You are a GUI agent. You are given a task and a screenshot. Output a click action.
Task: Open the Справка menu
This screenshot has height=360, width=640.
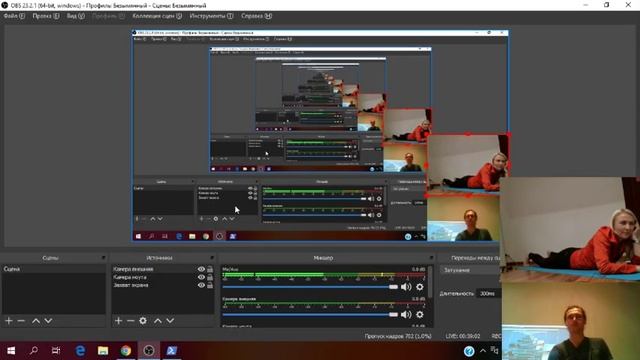256,16
